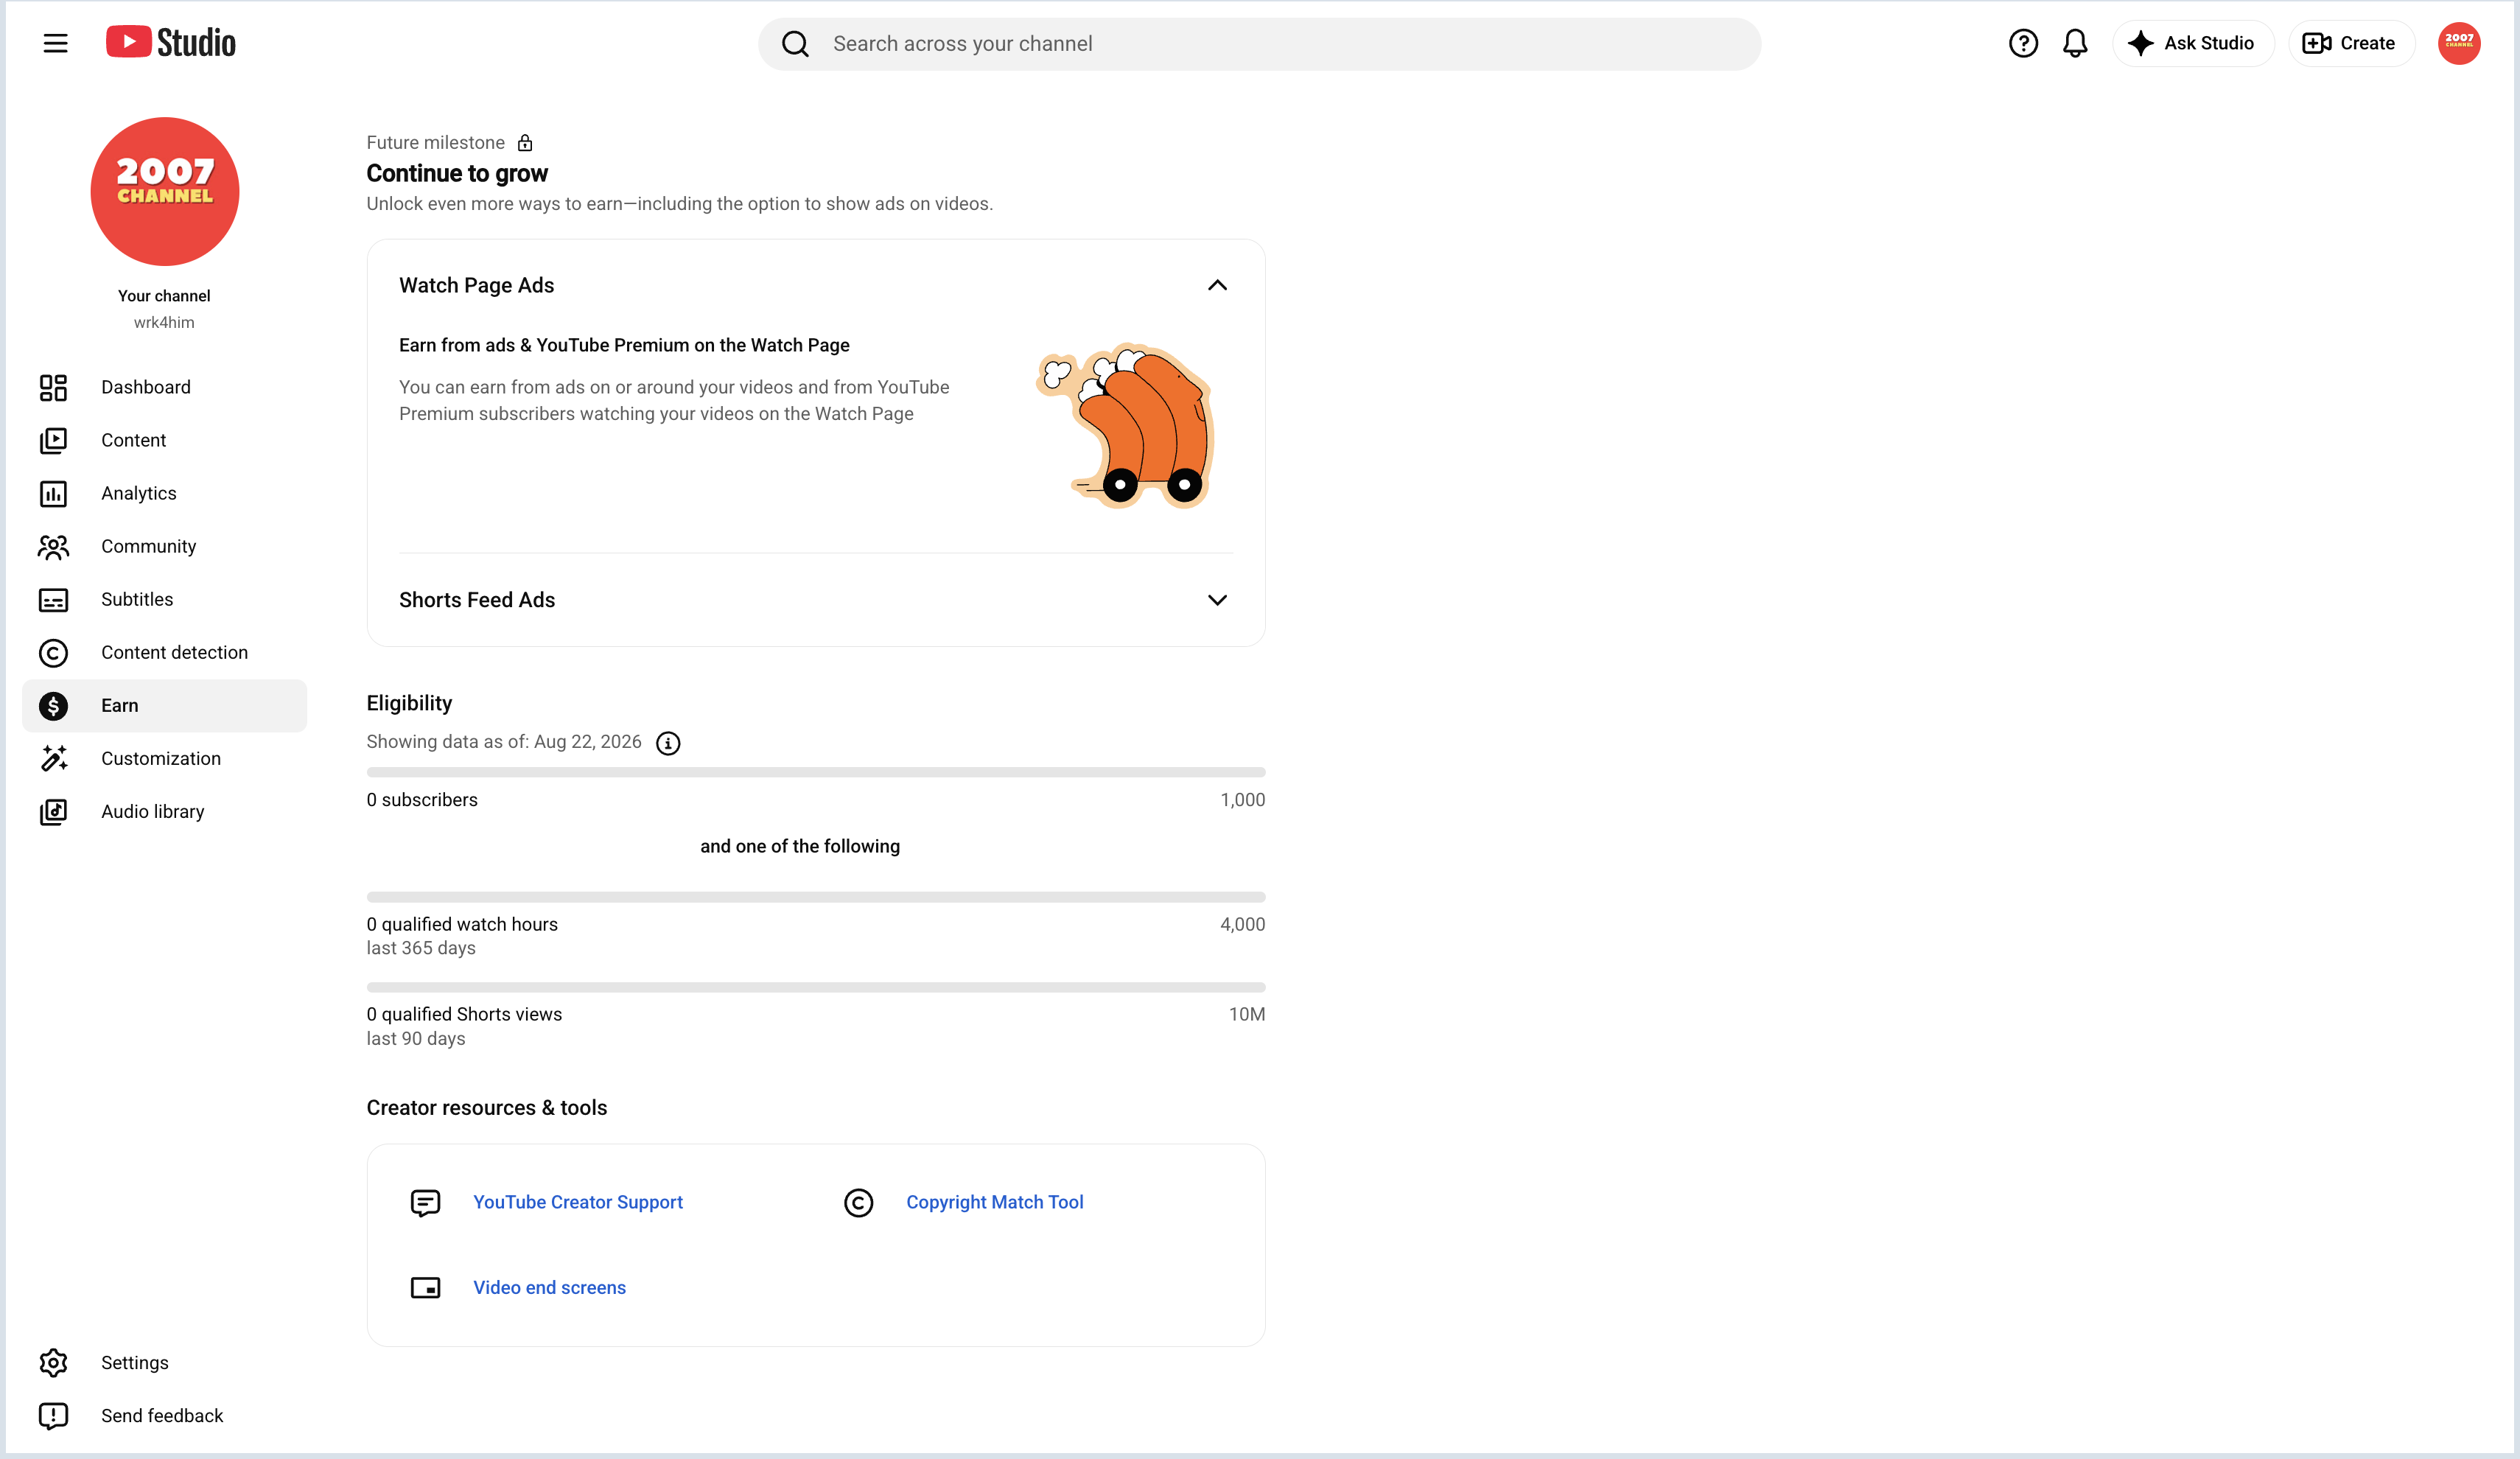This screenshot has height=1459, width=2520.
Task: Click the Ask Studio button
Action: (x=2193, y=43)
